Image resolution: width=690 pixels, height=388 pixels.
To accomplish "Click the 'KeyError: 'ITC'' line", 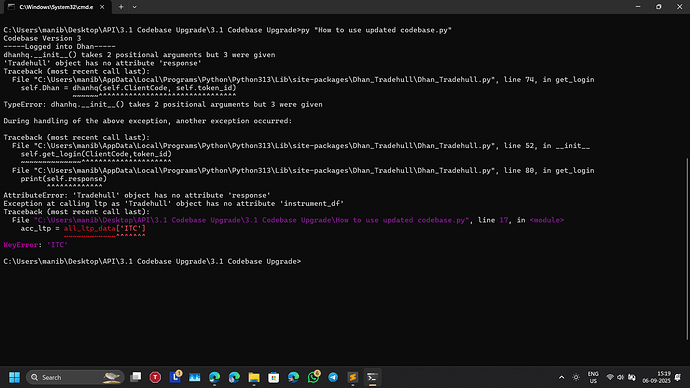I will pyautogui.click(x=36, y=245).
